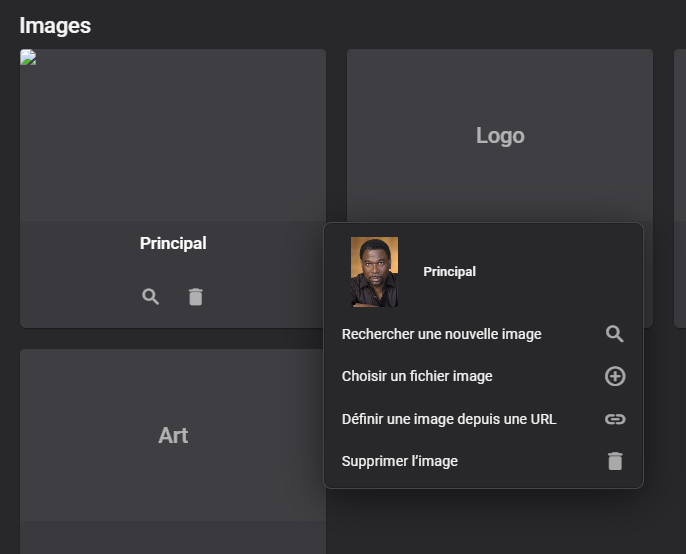Click the "Principal" title on the image card

173,243
